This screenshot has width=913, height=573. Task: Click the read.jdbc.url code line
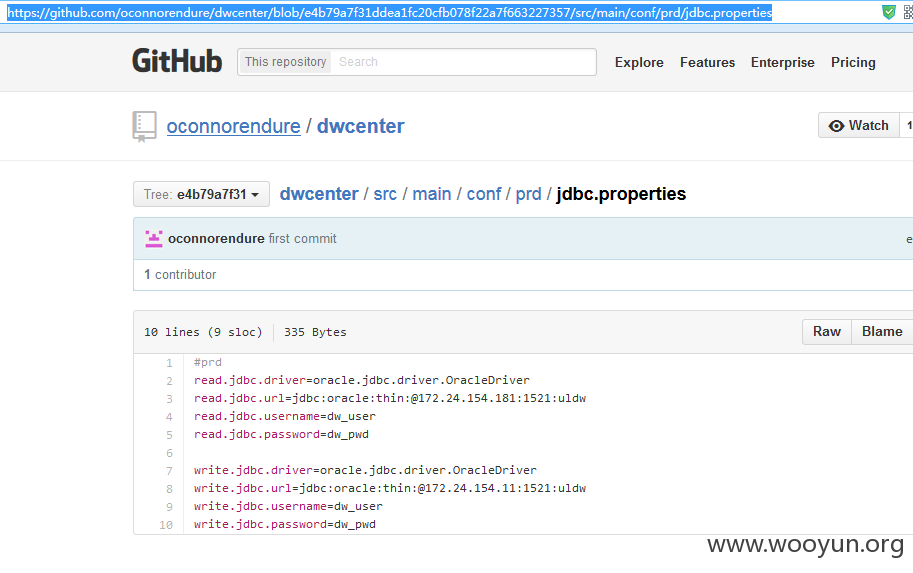[x=390, y=398]
